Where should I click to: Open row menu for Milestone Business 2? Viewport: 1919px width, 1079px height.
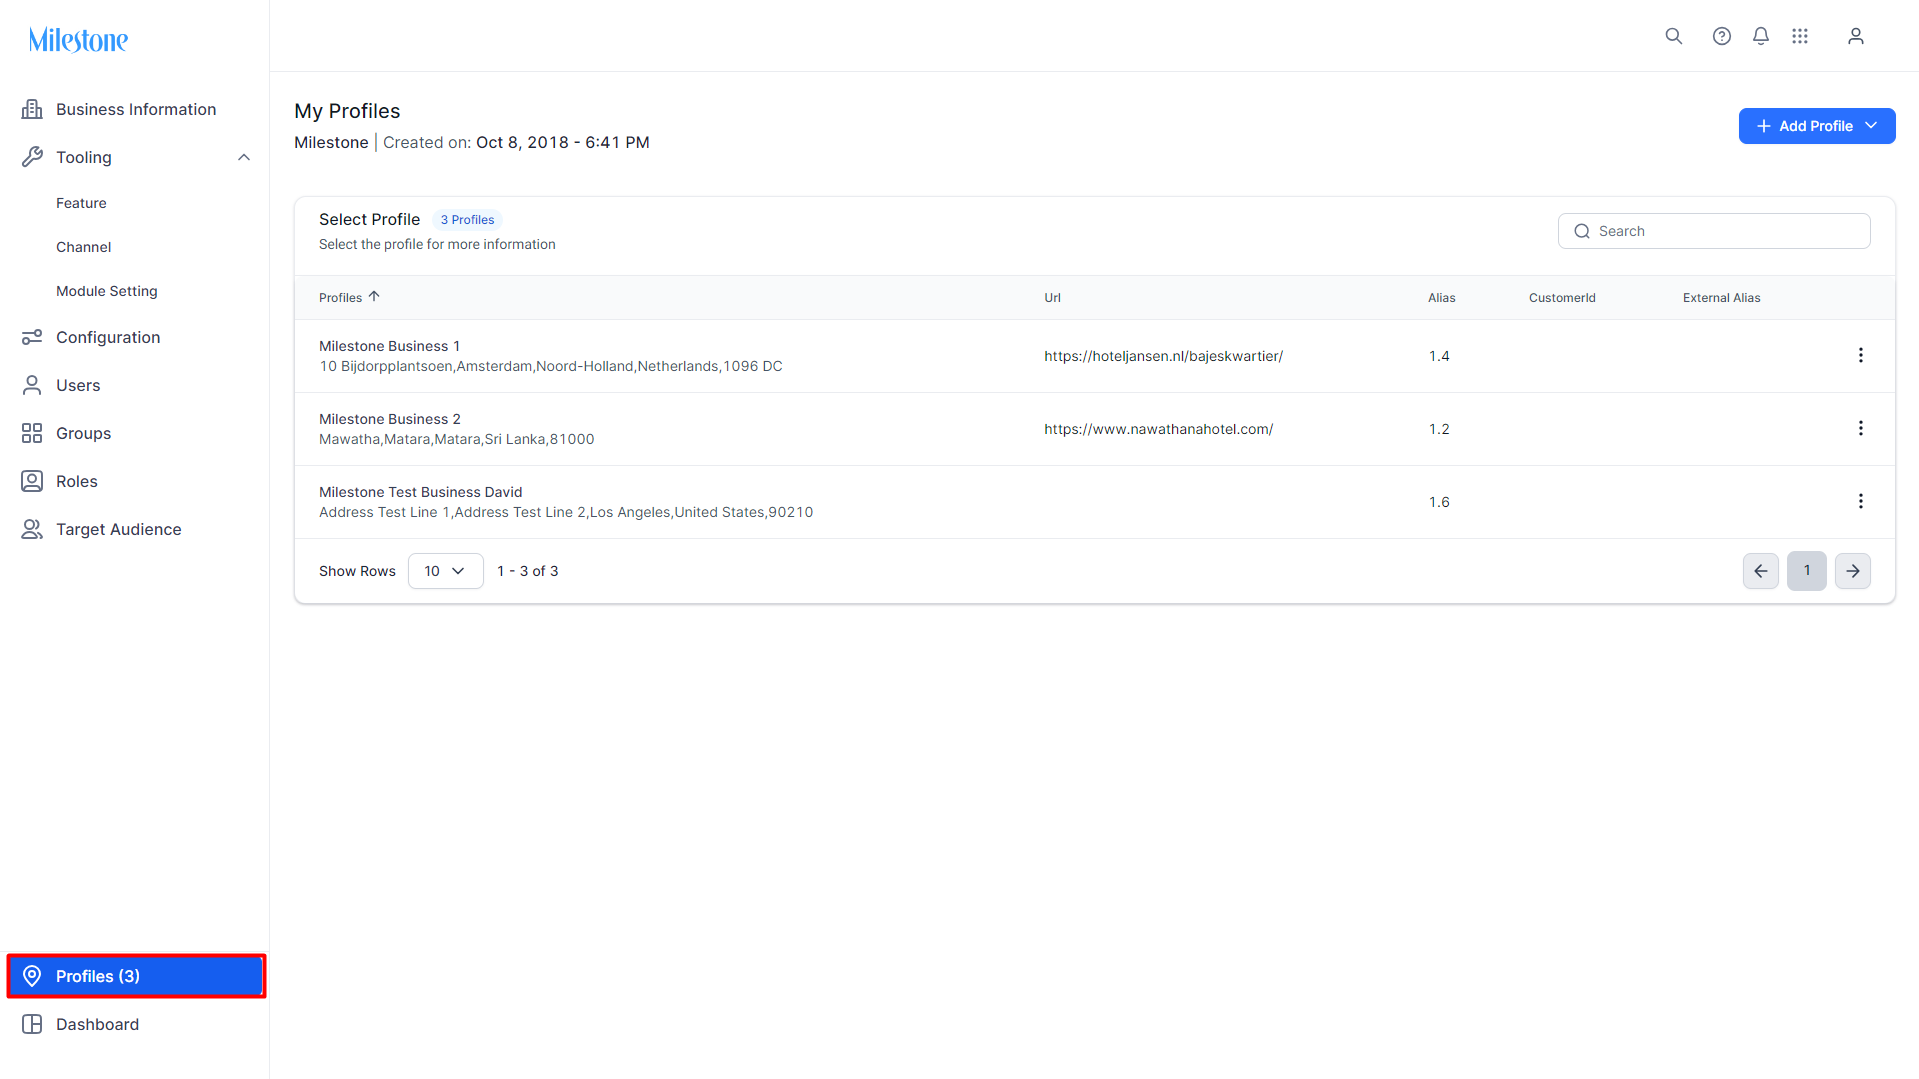[1860, 428]
